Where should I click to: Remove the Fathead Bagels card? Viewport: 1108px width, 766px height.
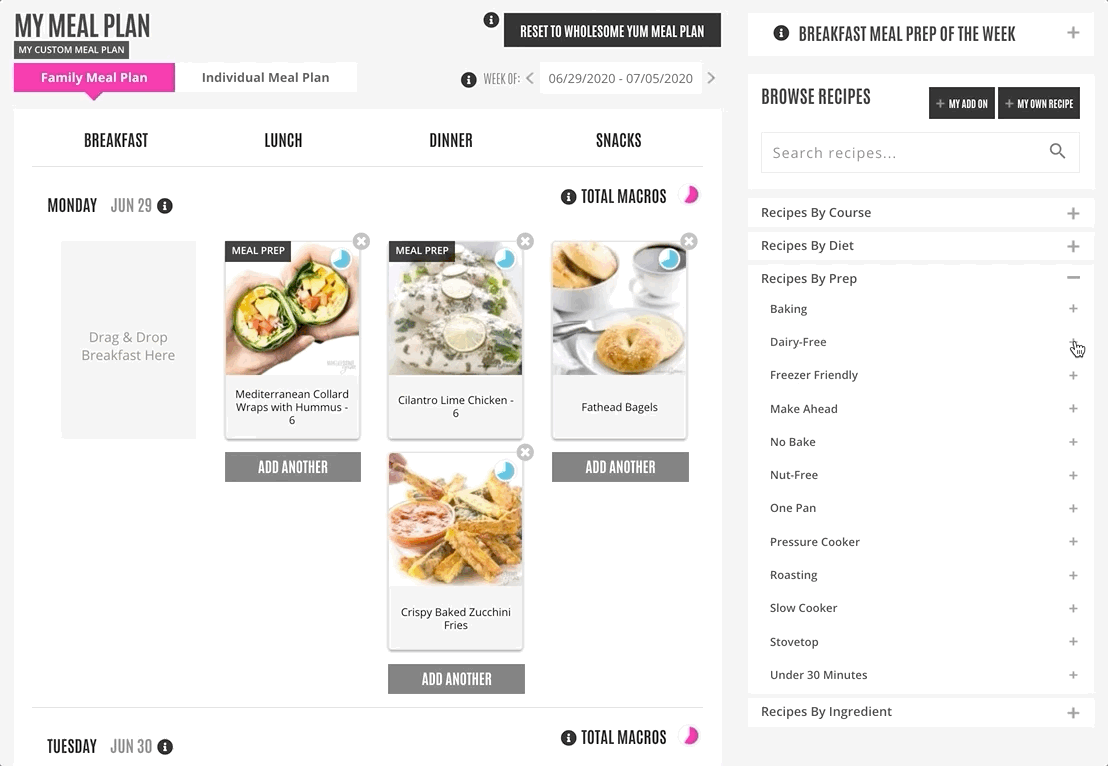[689, 242]
